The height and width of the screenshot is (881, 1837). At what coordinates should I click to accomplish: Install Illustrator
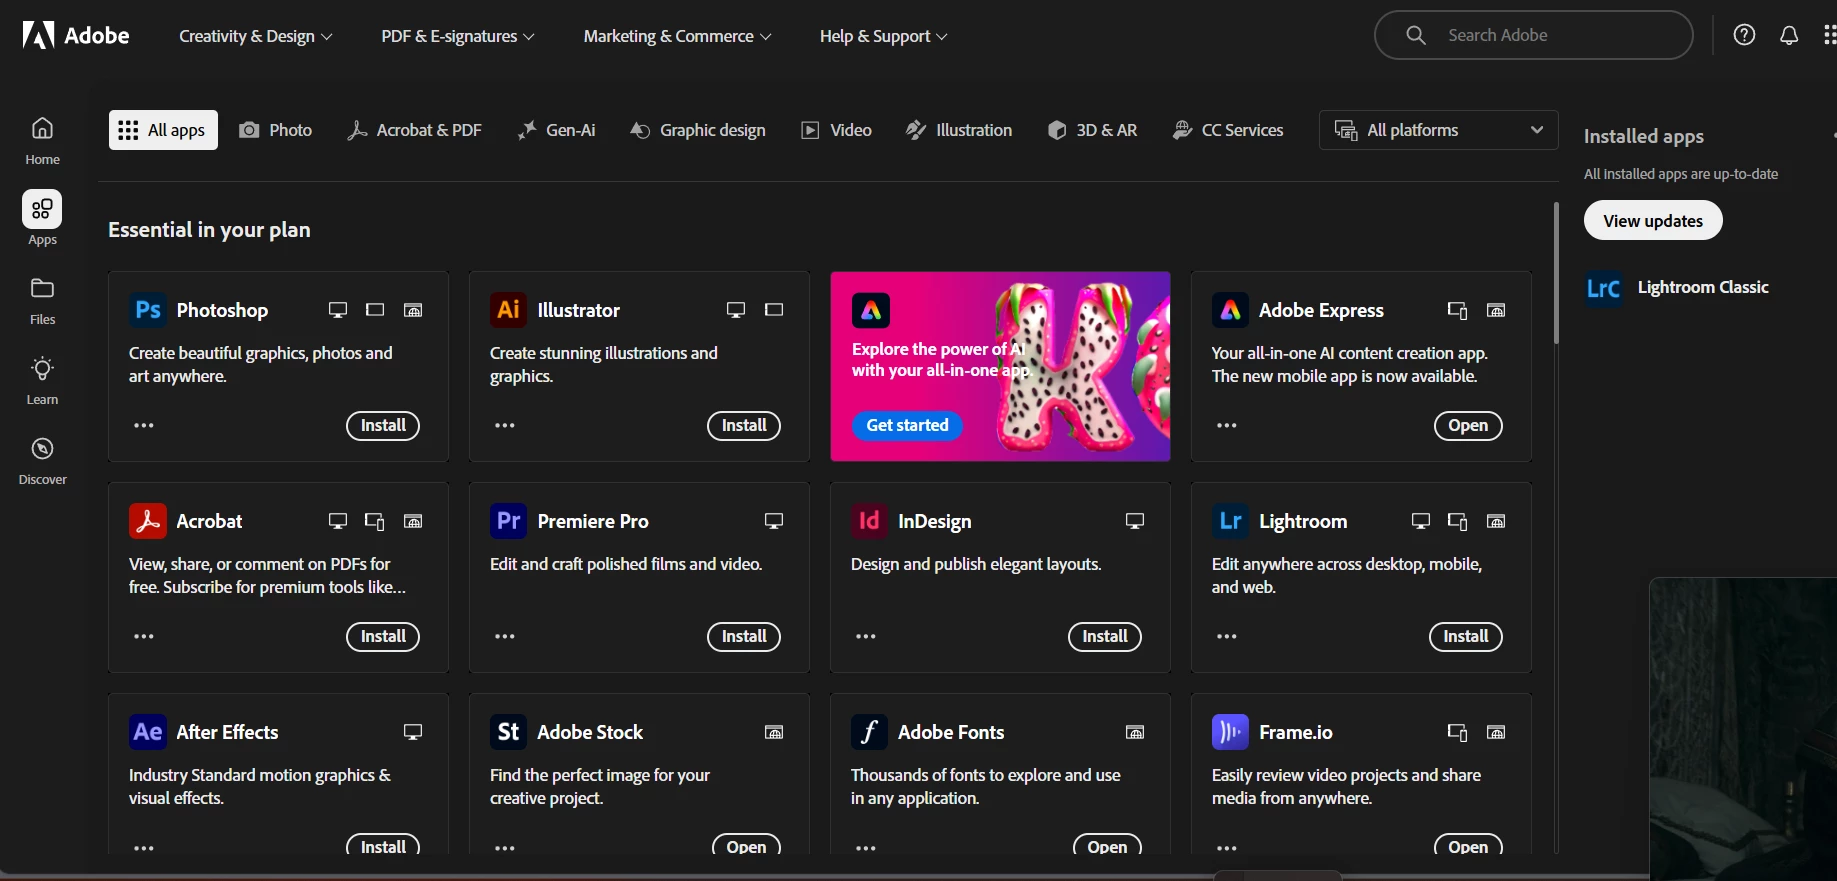coord(744,426)
